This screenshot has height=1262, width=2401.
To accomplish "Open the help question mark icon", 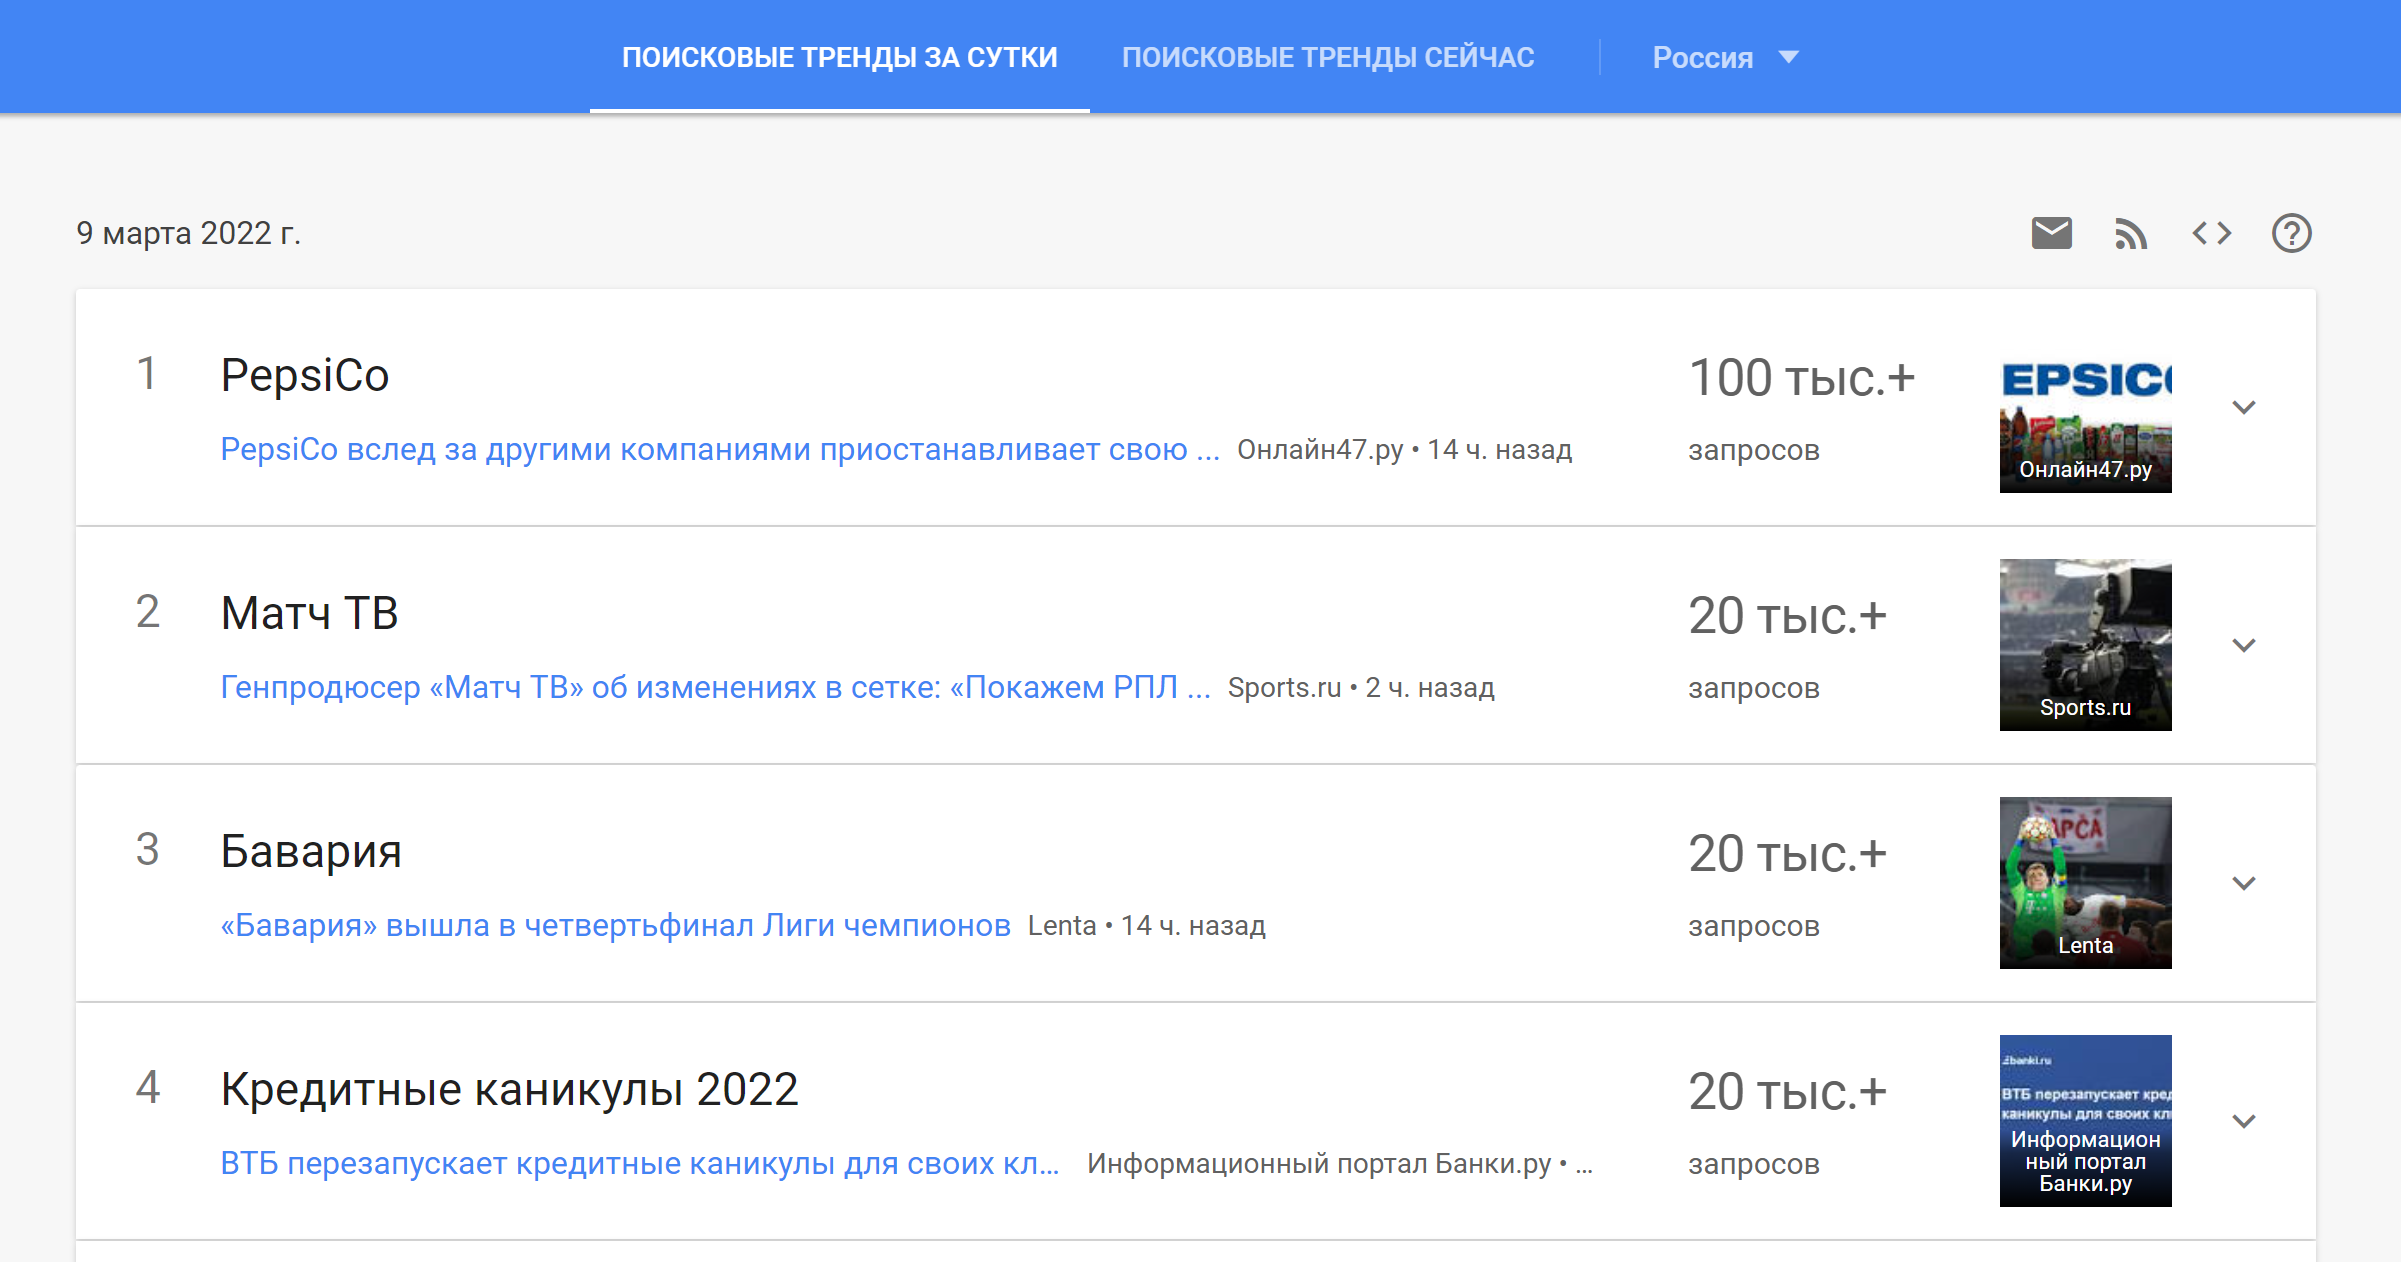I will (x=2291, y=233).
